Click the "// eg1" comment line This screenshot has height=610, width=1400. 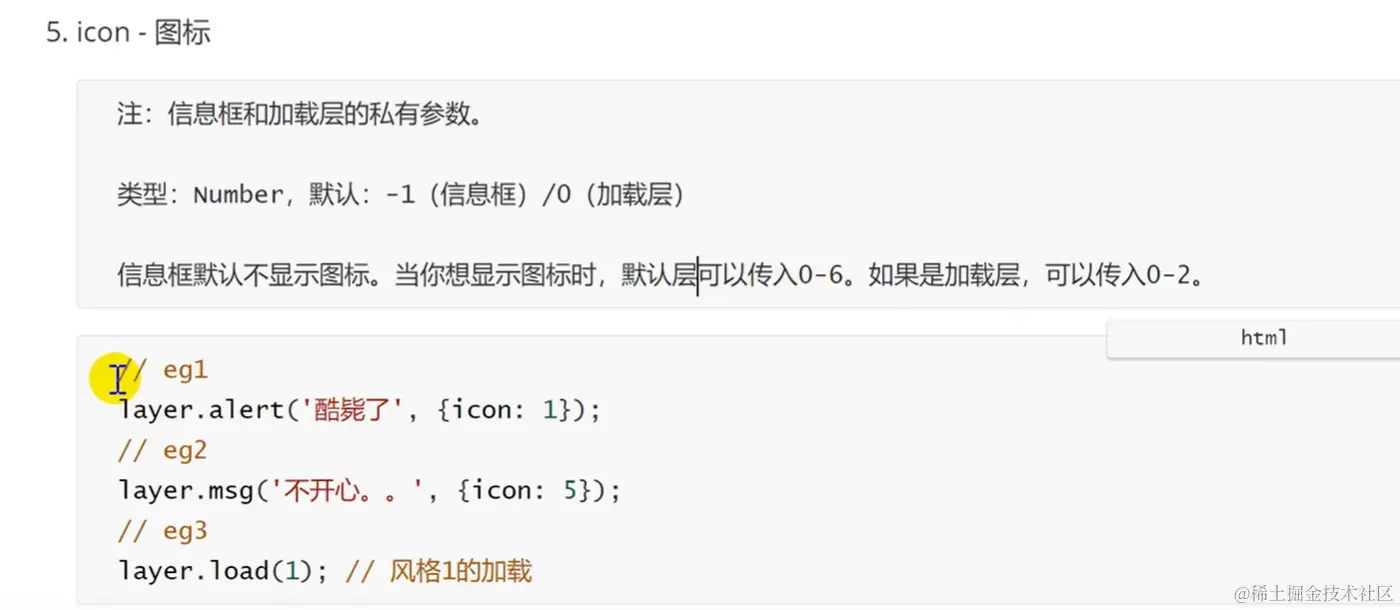(x=162, y=370)
